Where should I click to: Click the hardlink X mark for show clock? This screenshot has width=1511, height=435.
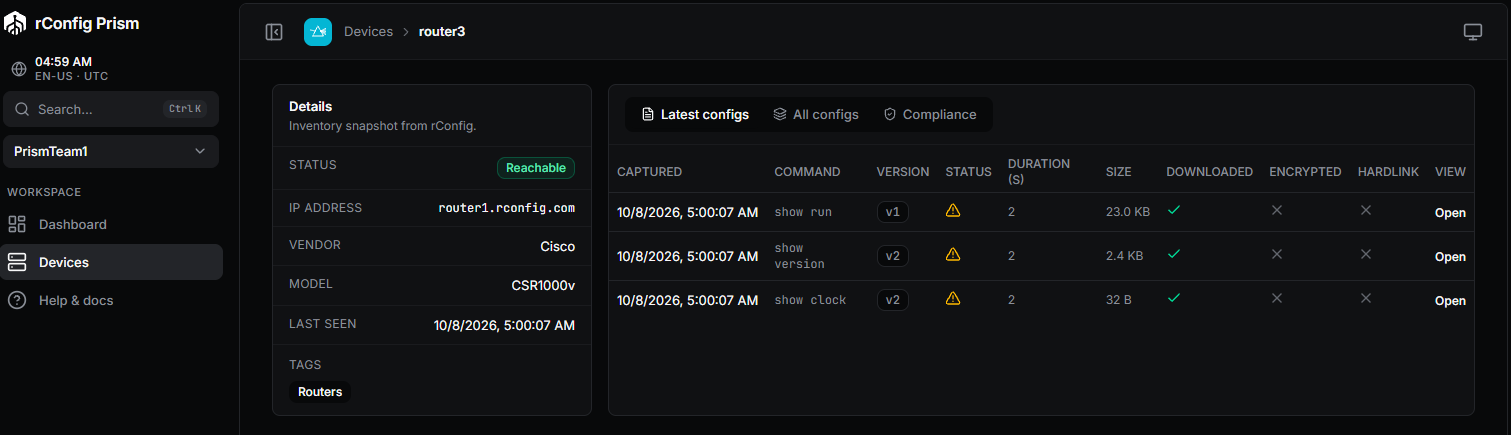tap(1365, 299)
